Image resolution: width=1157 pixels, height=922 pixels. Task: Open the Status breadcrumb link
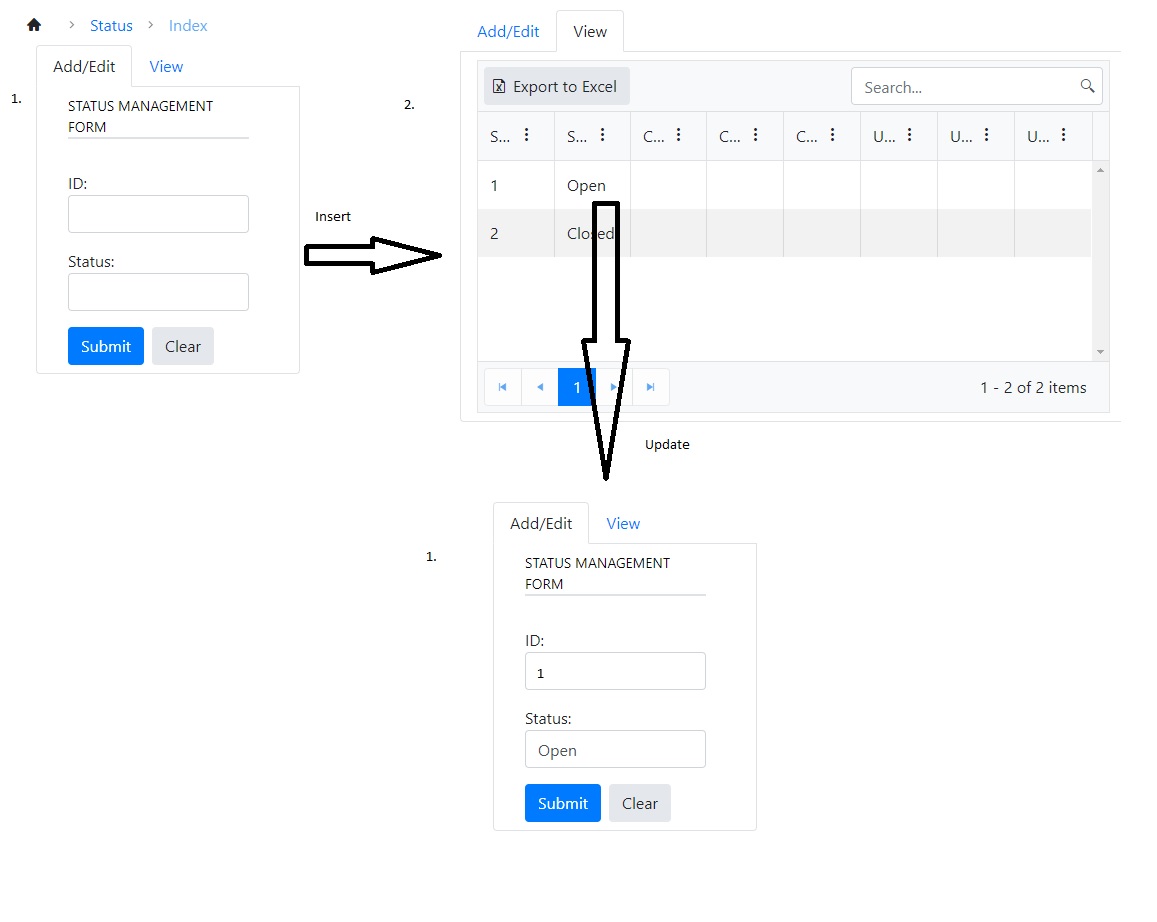point(111,25)
